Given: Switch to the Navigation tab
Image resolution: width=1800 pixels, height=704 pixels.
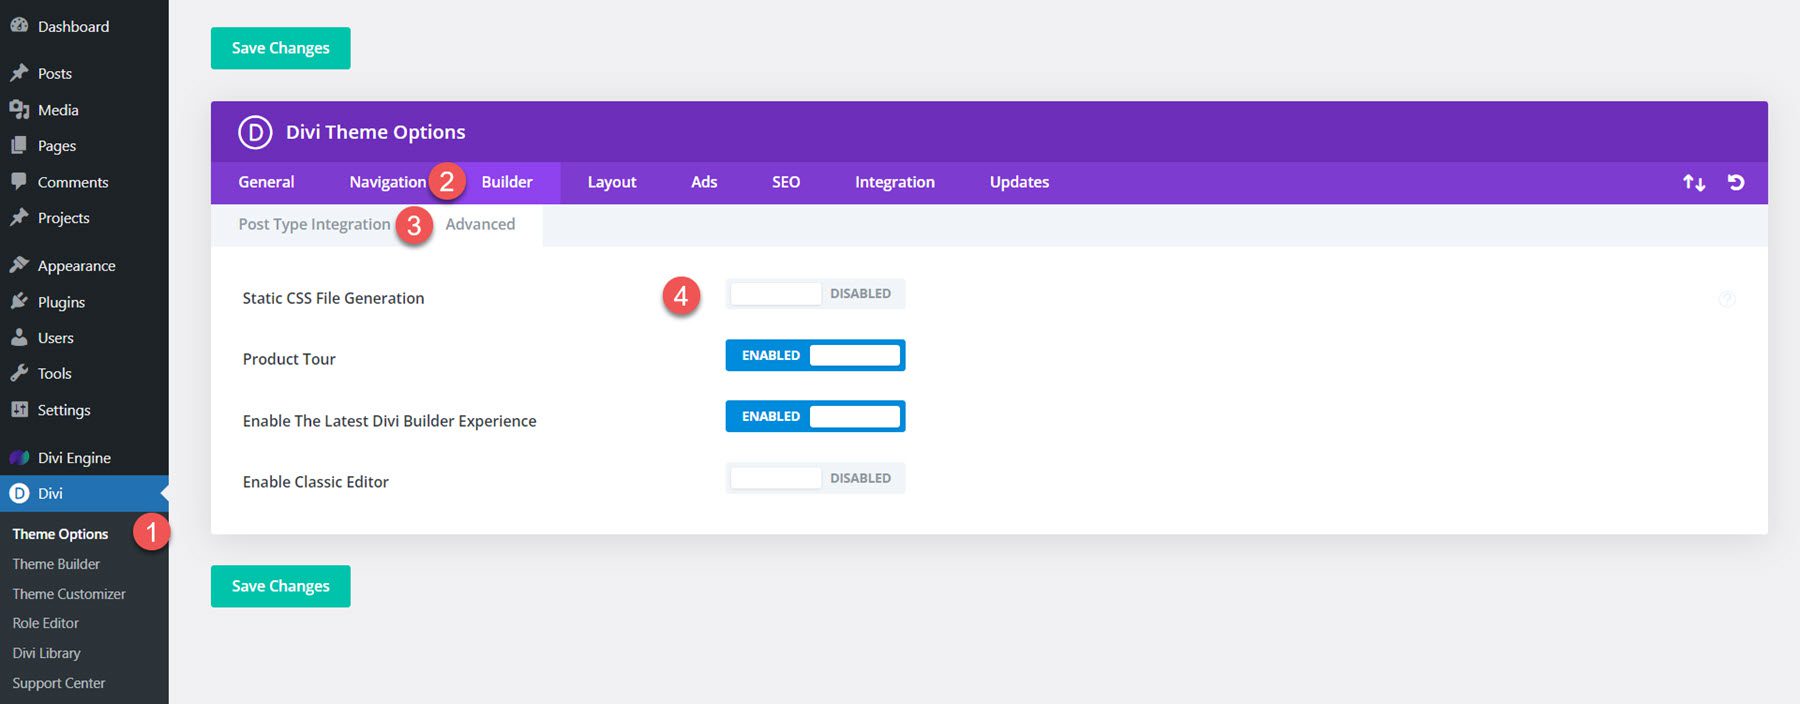Looking at the screenshot, I should click(x=388, y=182).
